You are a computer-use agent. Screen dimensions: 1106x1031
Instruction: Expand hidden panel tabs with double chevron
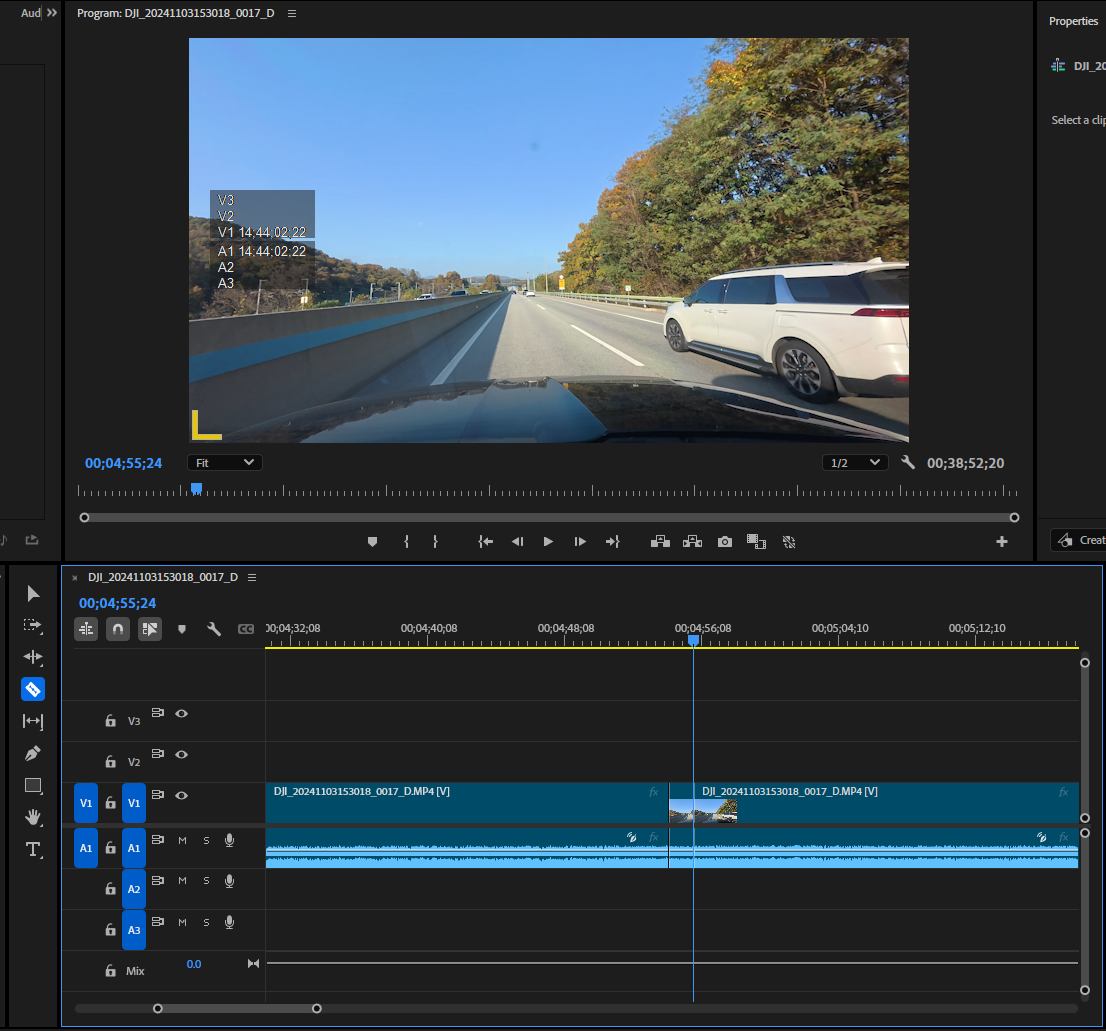point(52,13)
